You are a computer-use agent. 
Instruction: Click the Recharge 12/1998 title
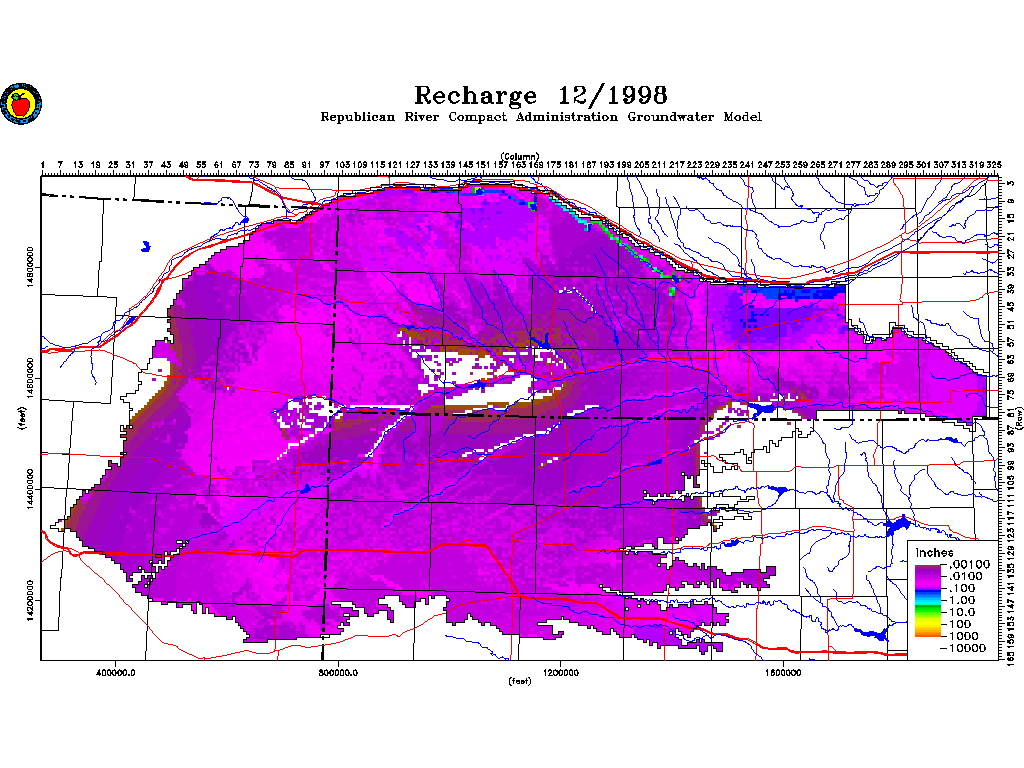(541, 95)
